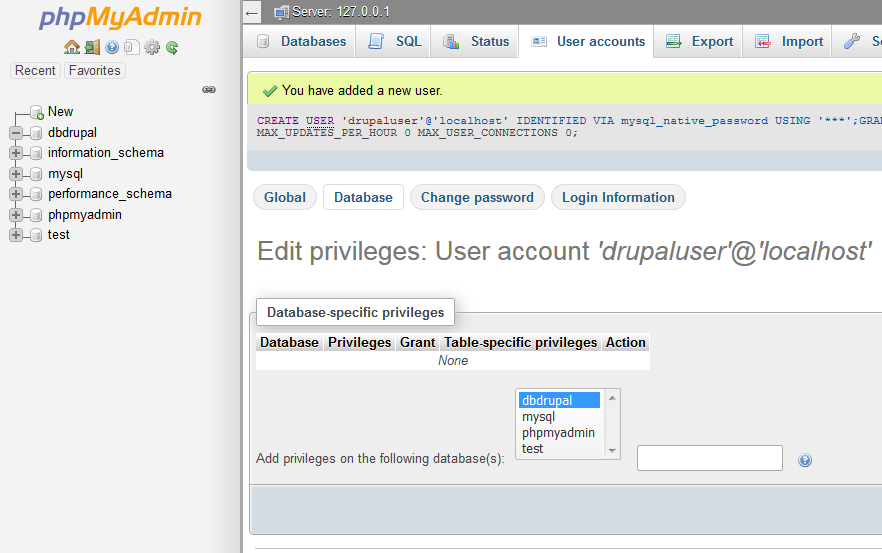Show the Recent tables list
Screen dimensions: 882x553
(x=35, y=70)
